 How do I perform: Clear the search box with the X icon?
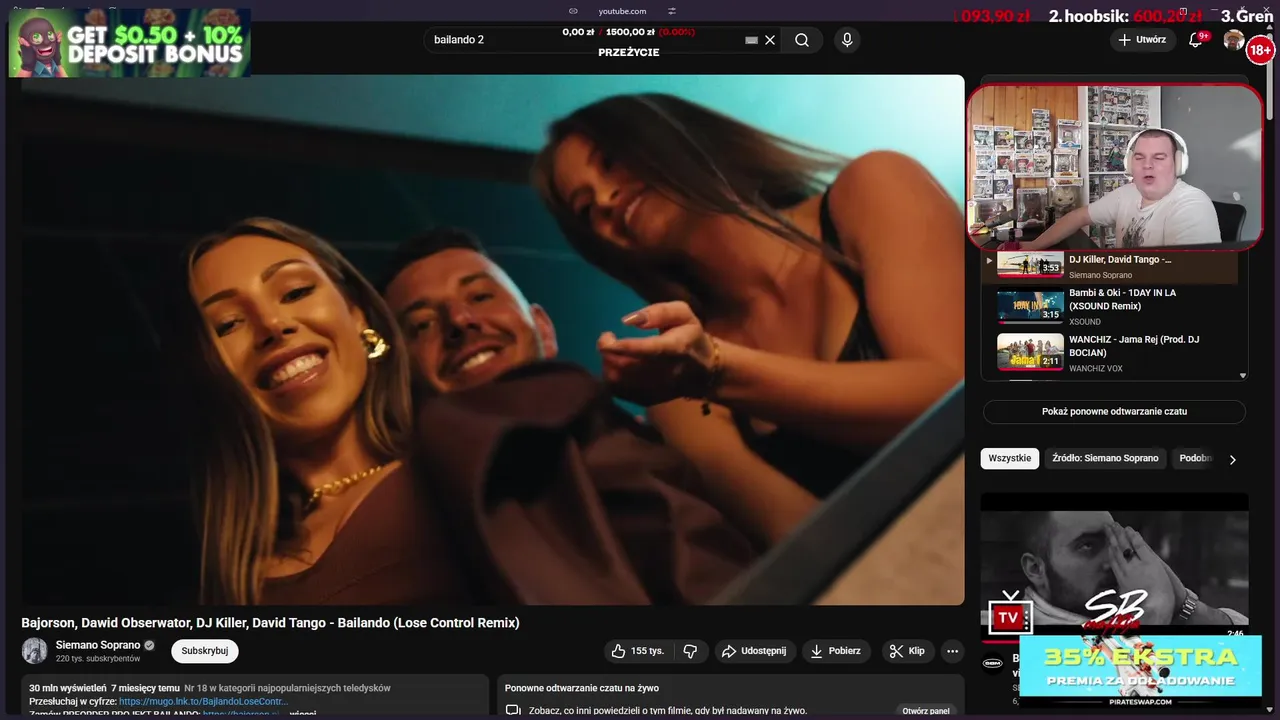770,40
